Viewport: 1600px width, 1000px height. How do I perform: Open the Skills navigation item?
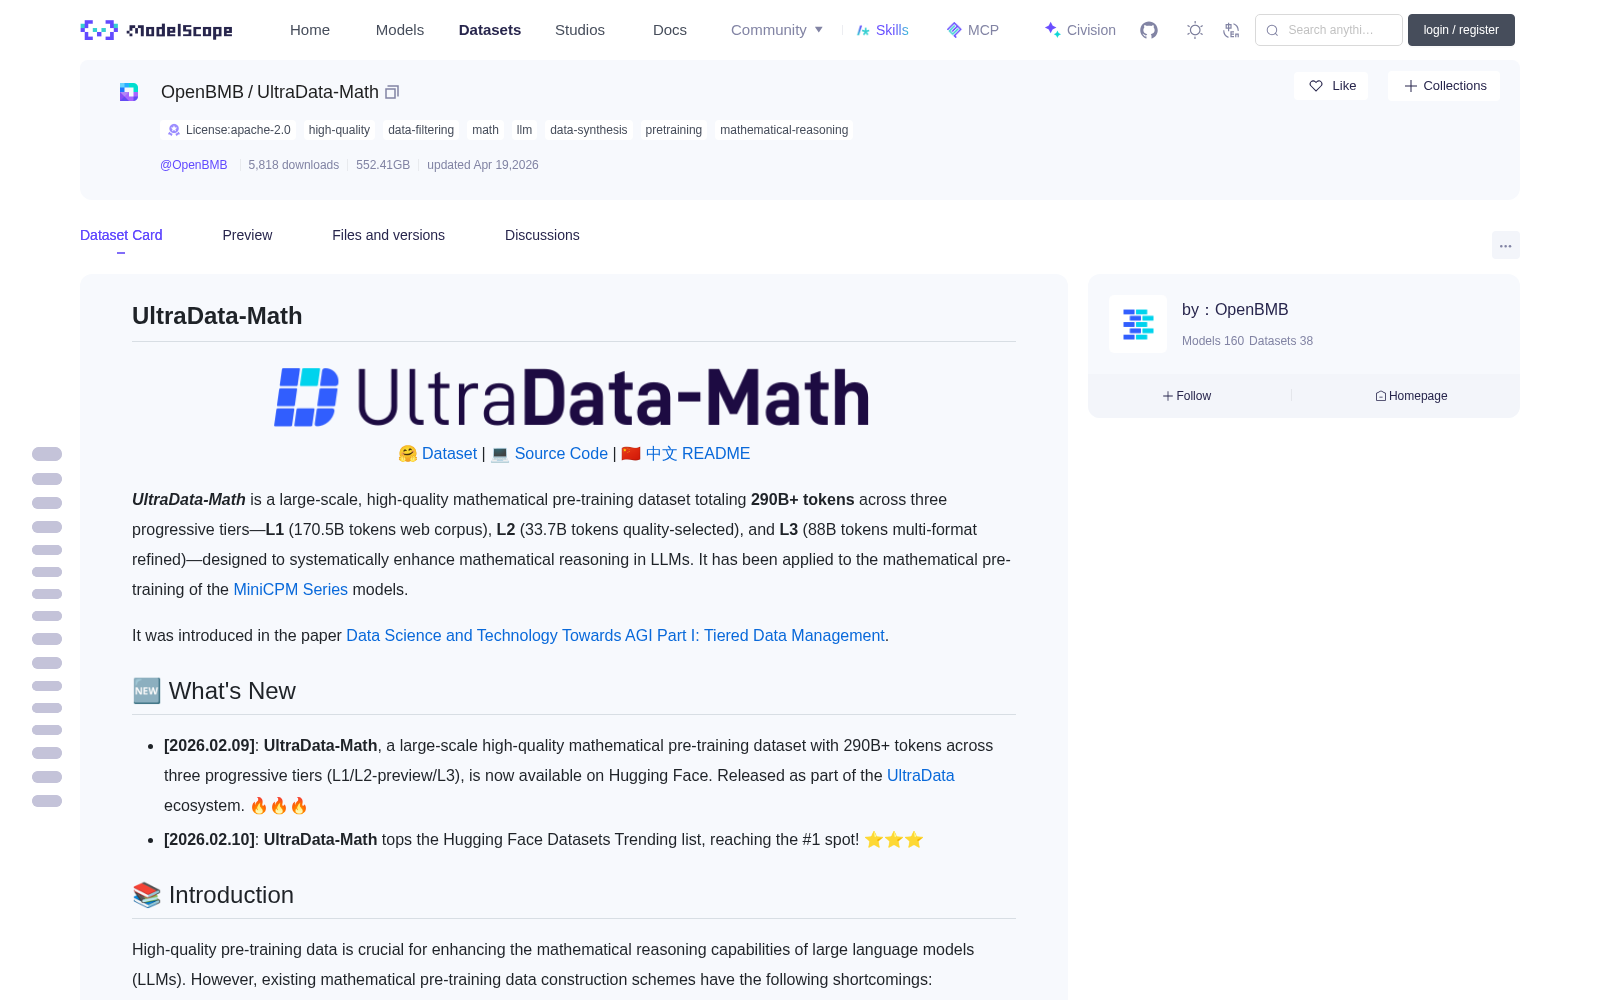(x=882, y=30)
